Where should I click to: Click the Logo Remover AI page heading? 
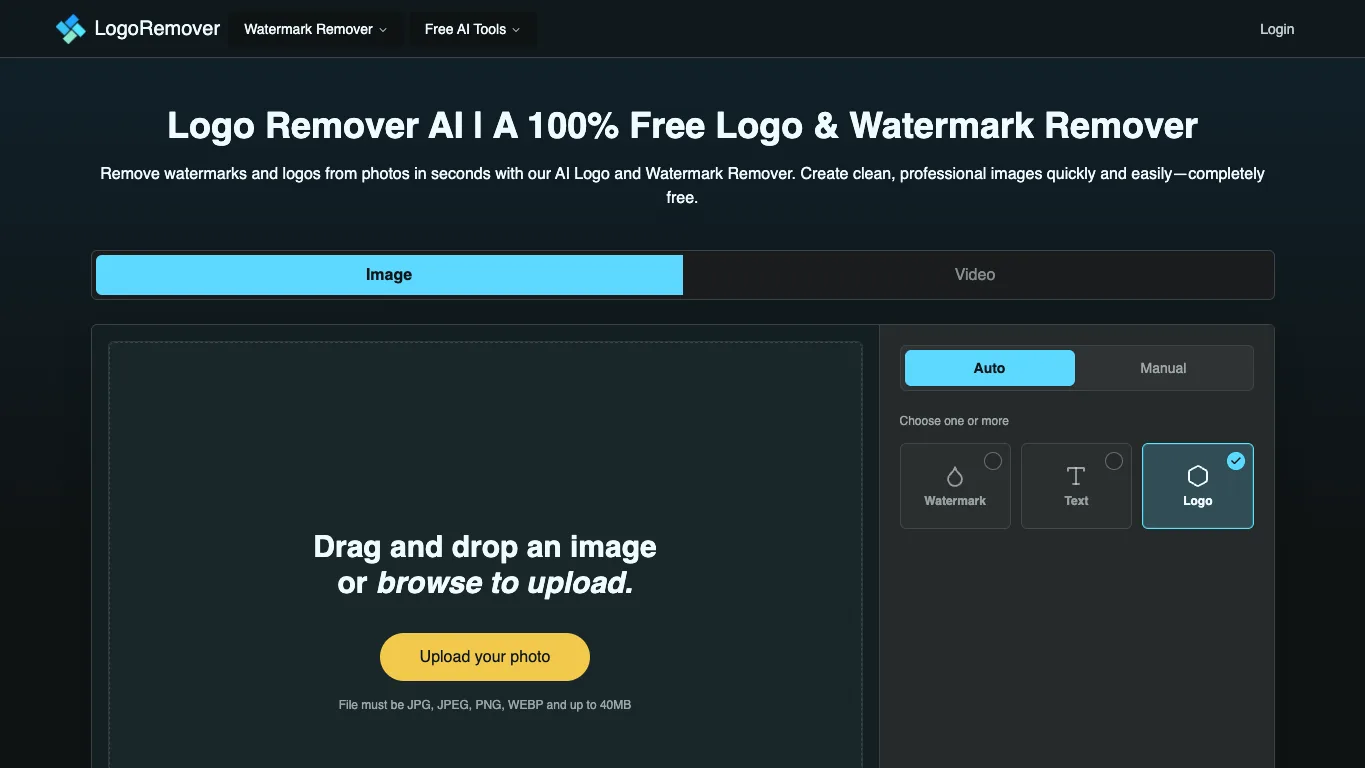(x=682, y=126)
